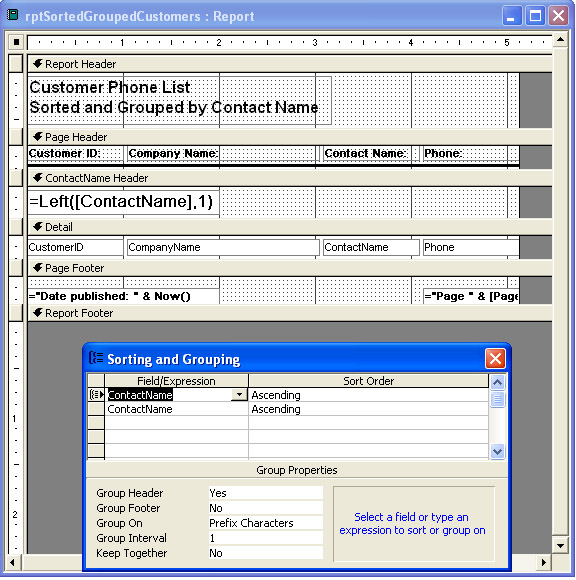Click the Group On Prefix Characters field
The height and width of the screenshot is (580, 576).
[x=266, y=523]
